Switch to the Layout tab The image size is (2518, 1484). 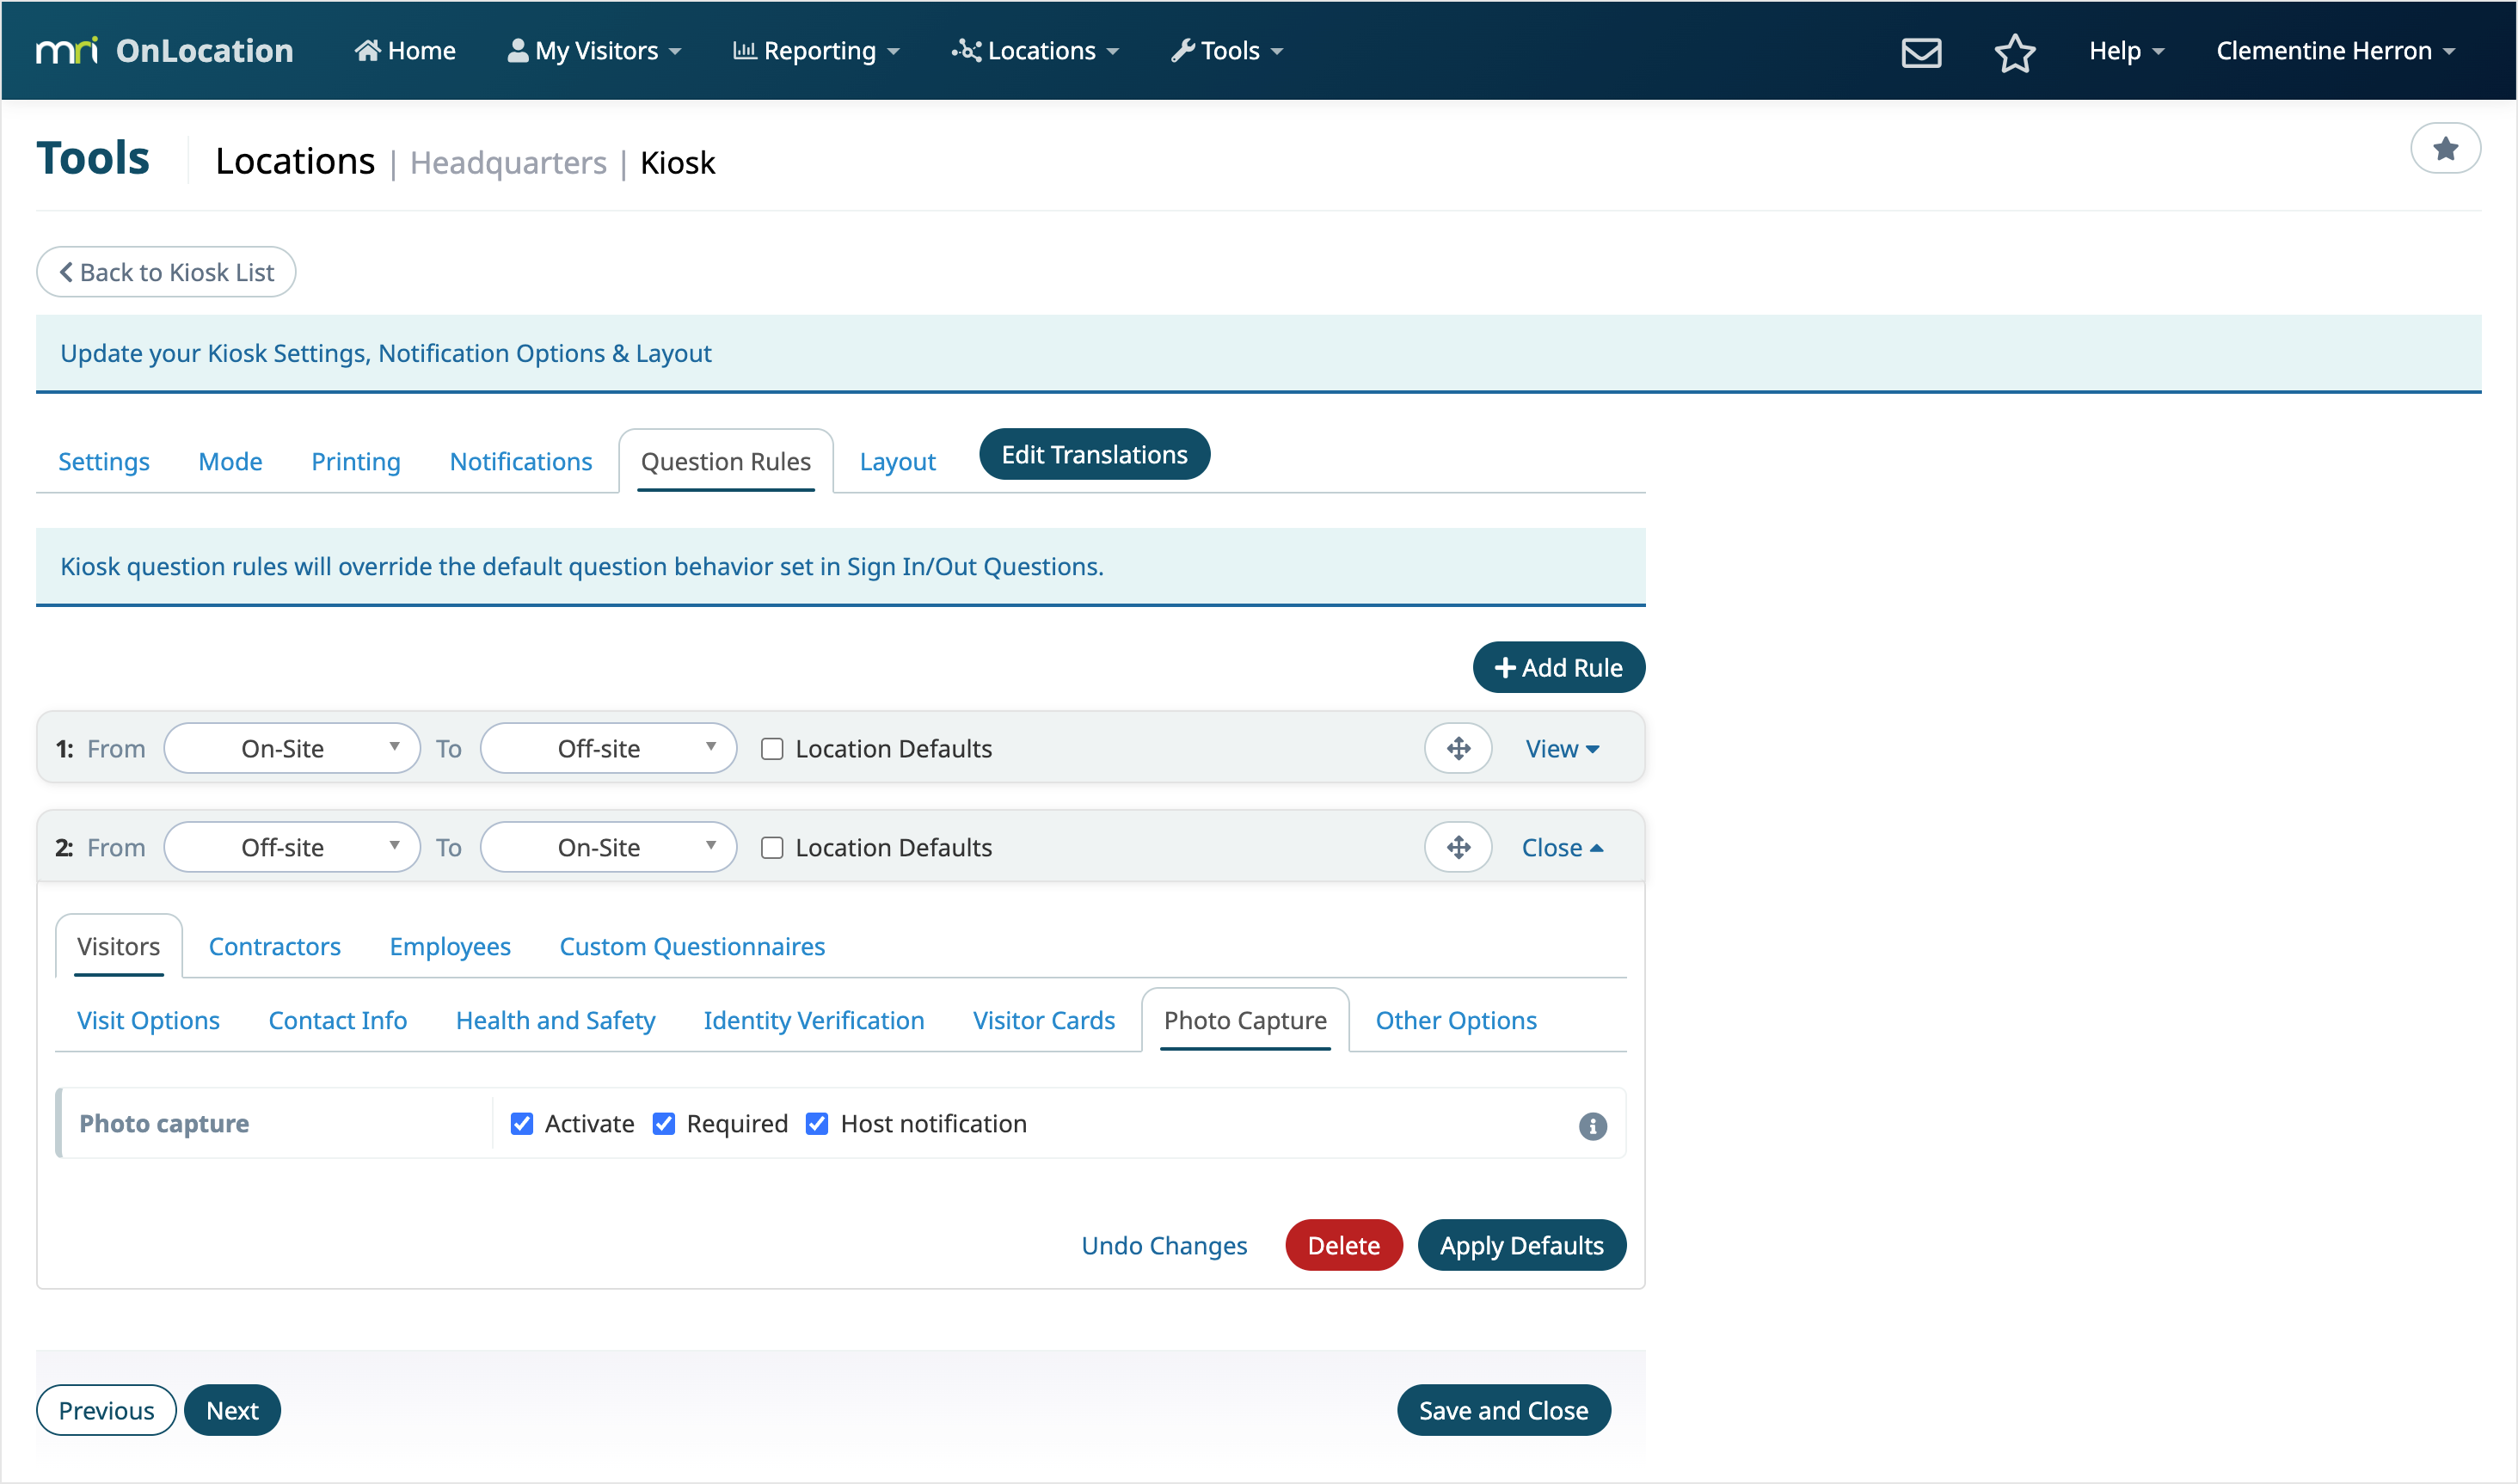pyautogui.click(x=897, y=461)
